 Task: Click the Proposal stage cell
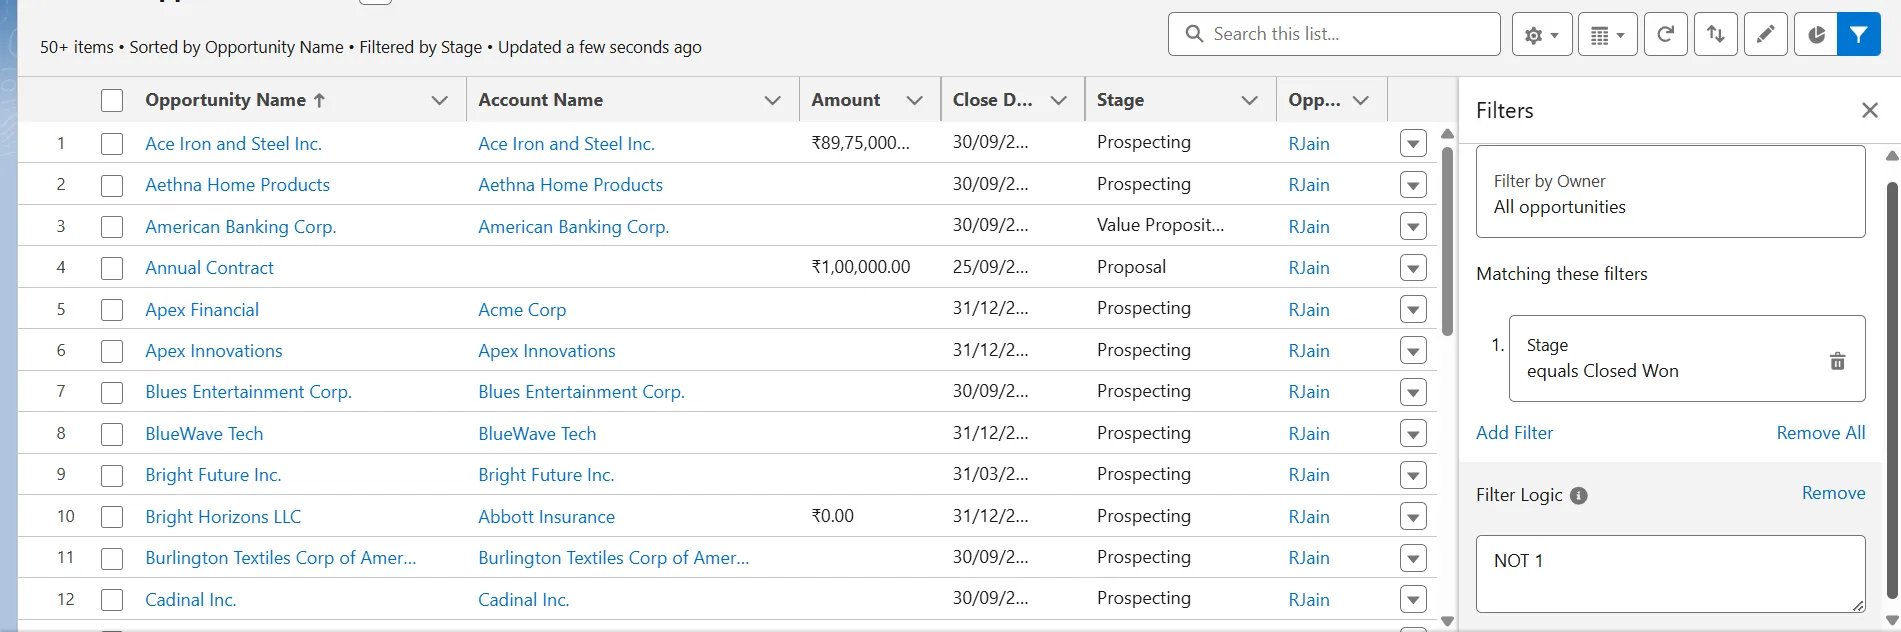coord(1131,267)
